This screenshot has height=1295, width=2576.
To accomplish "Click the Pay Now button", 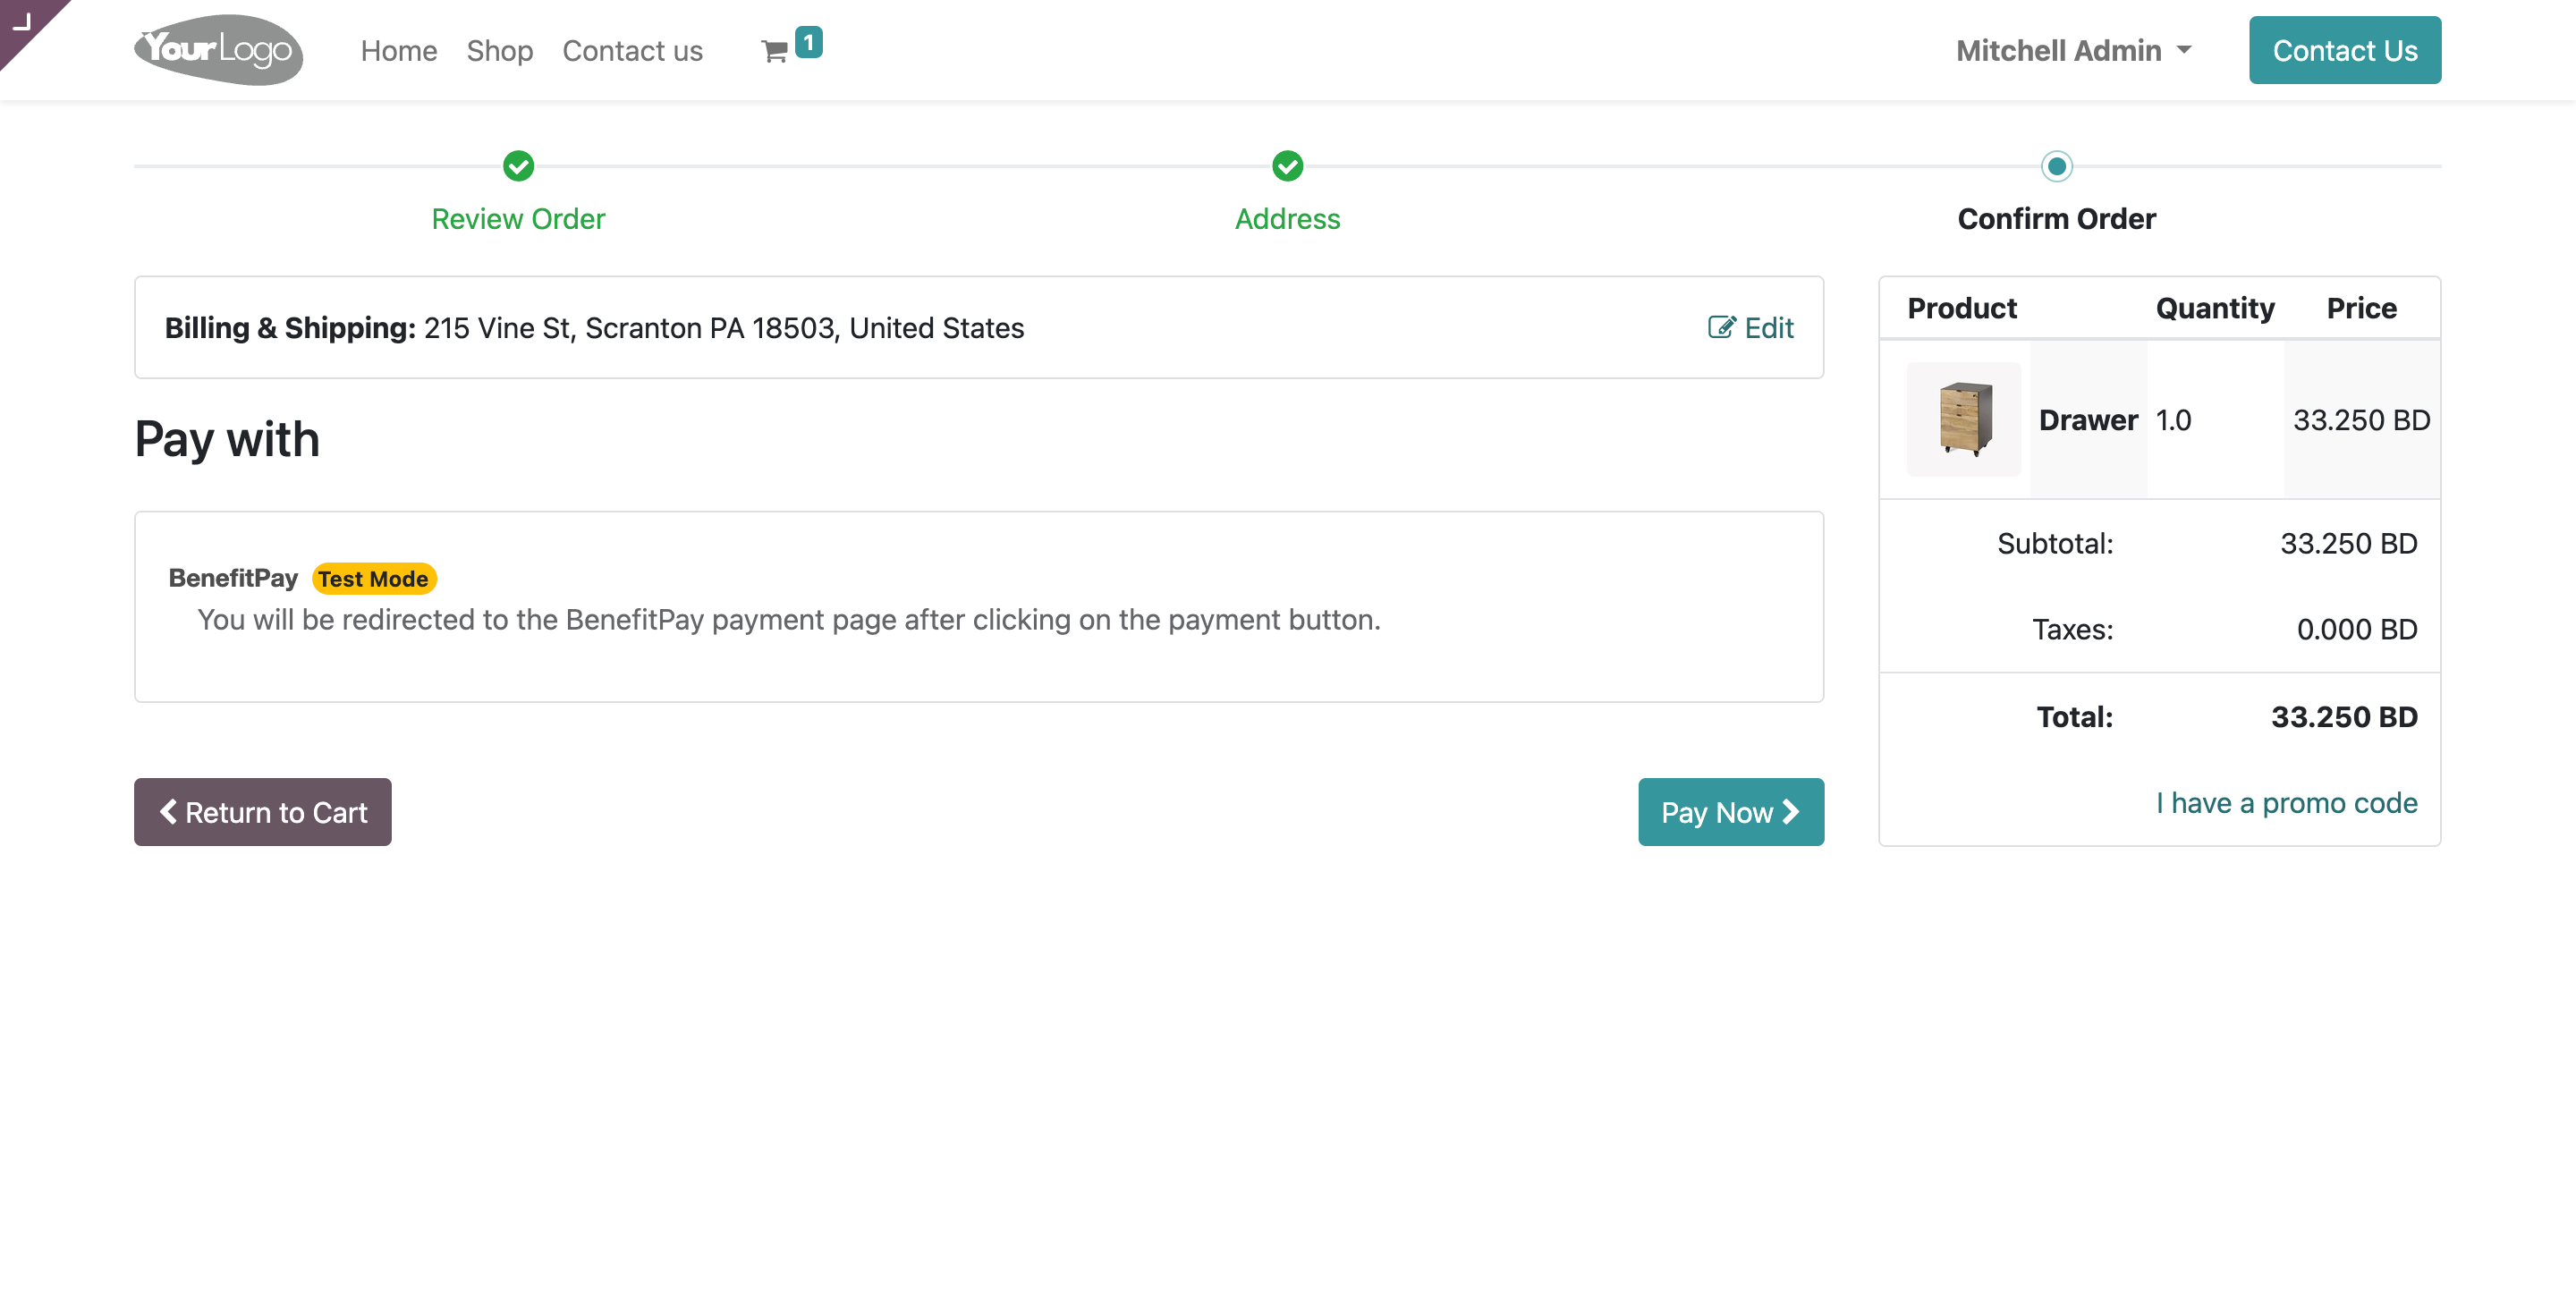I will tap(1730, 812).
